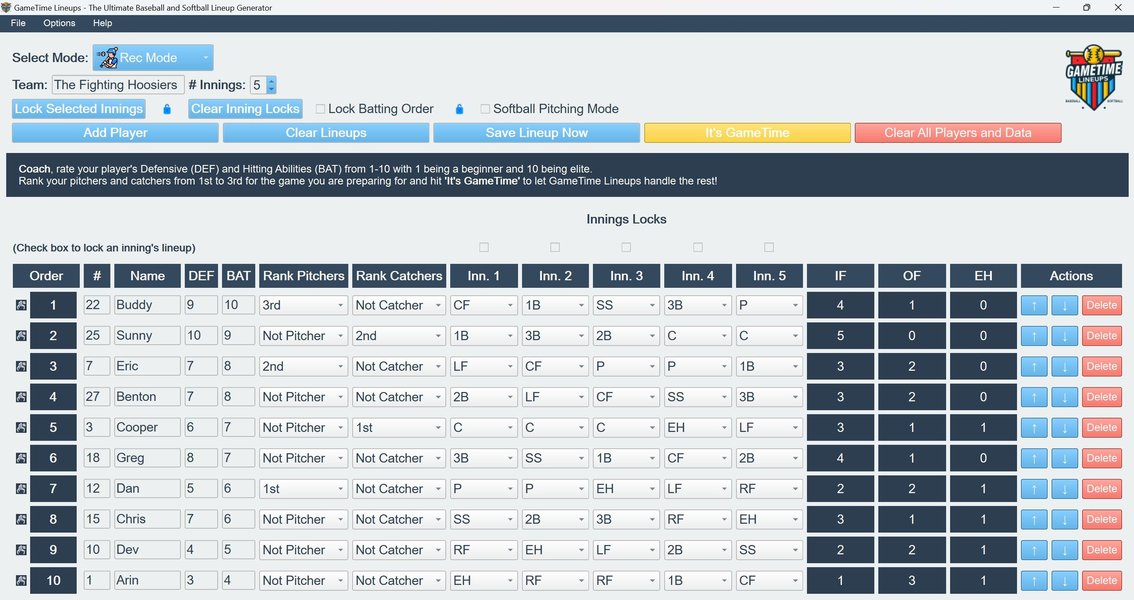Click Sunny's jersey number field
The width and height of the screenshot is (1134, 600).
tap(96, 335)
